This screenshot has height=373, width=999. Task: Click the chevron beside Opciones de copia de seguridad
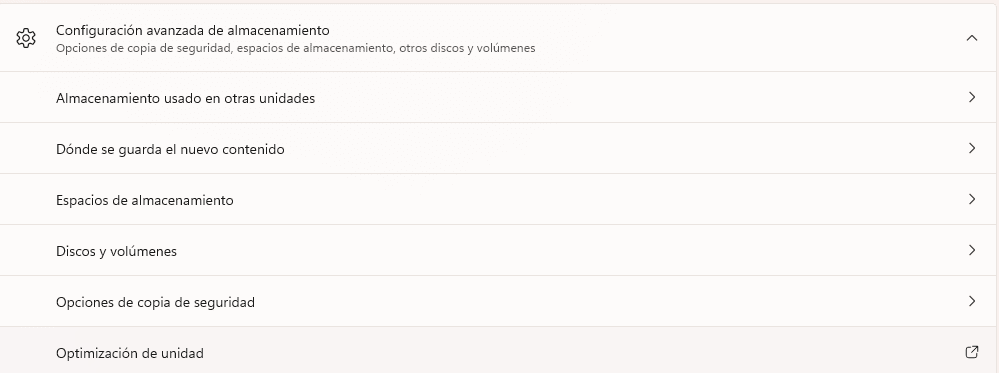972,301
